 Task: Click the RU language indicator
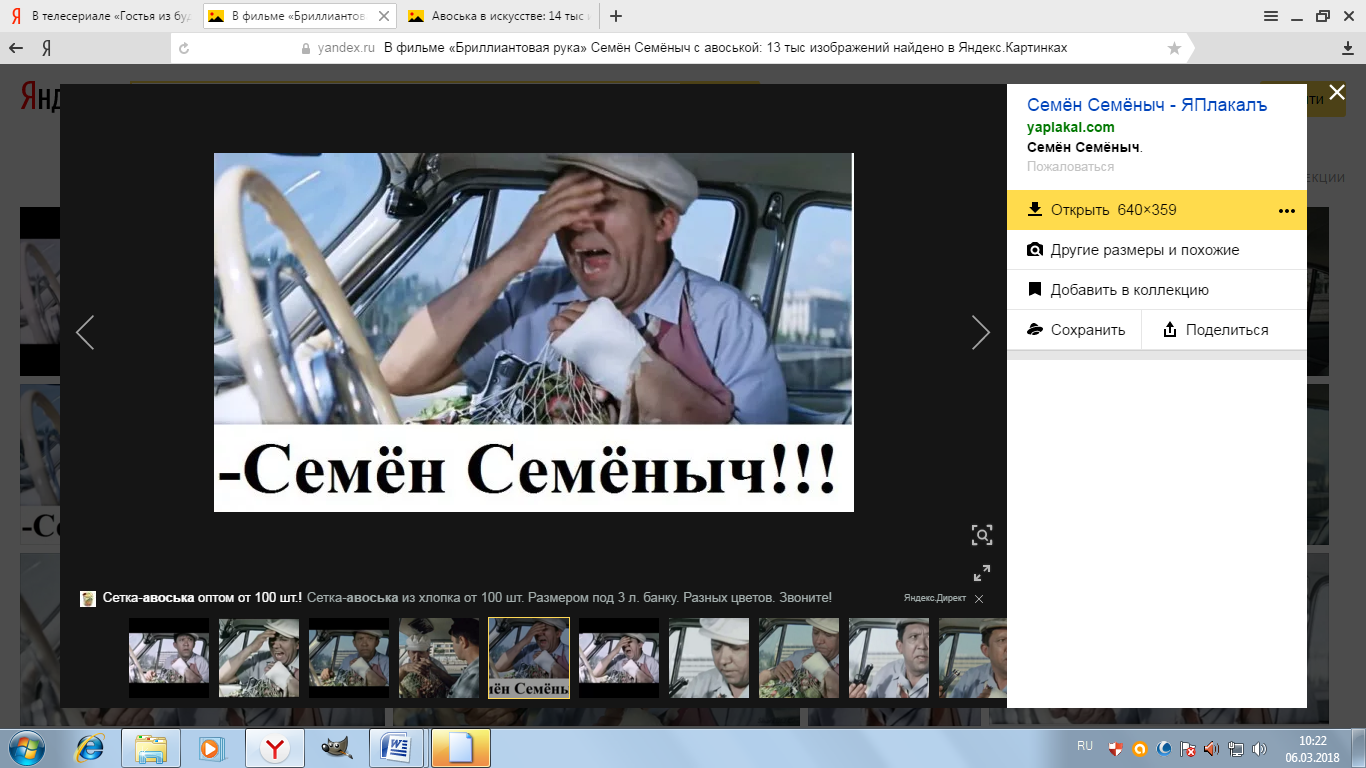(1085, 746)
